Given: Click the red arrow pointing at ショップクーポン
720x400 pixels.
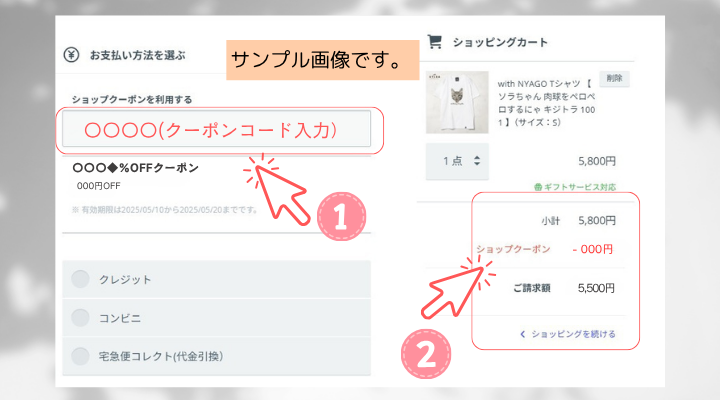Looking at the screenshot, I should tap(456, 288).
